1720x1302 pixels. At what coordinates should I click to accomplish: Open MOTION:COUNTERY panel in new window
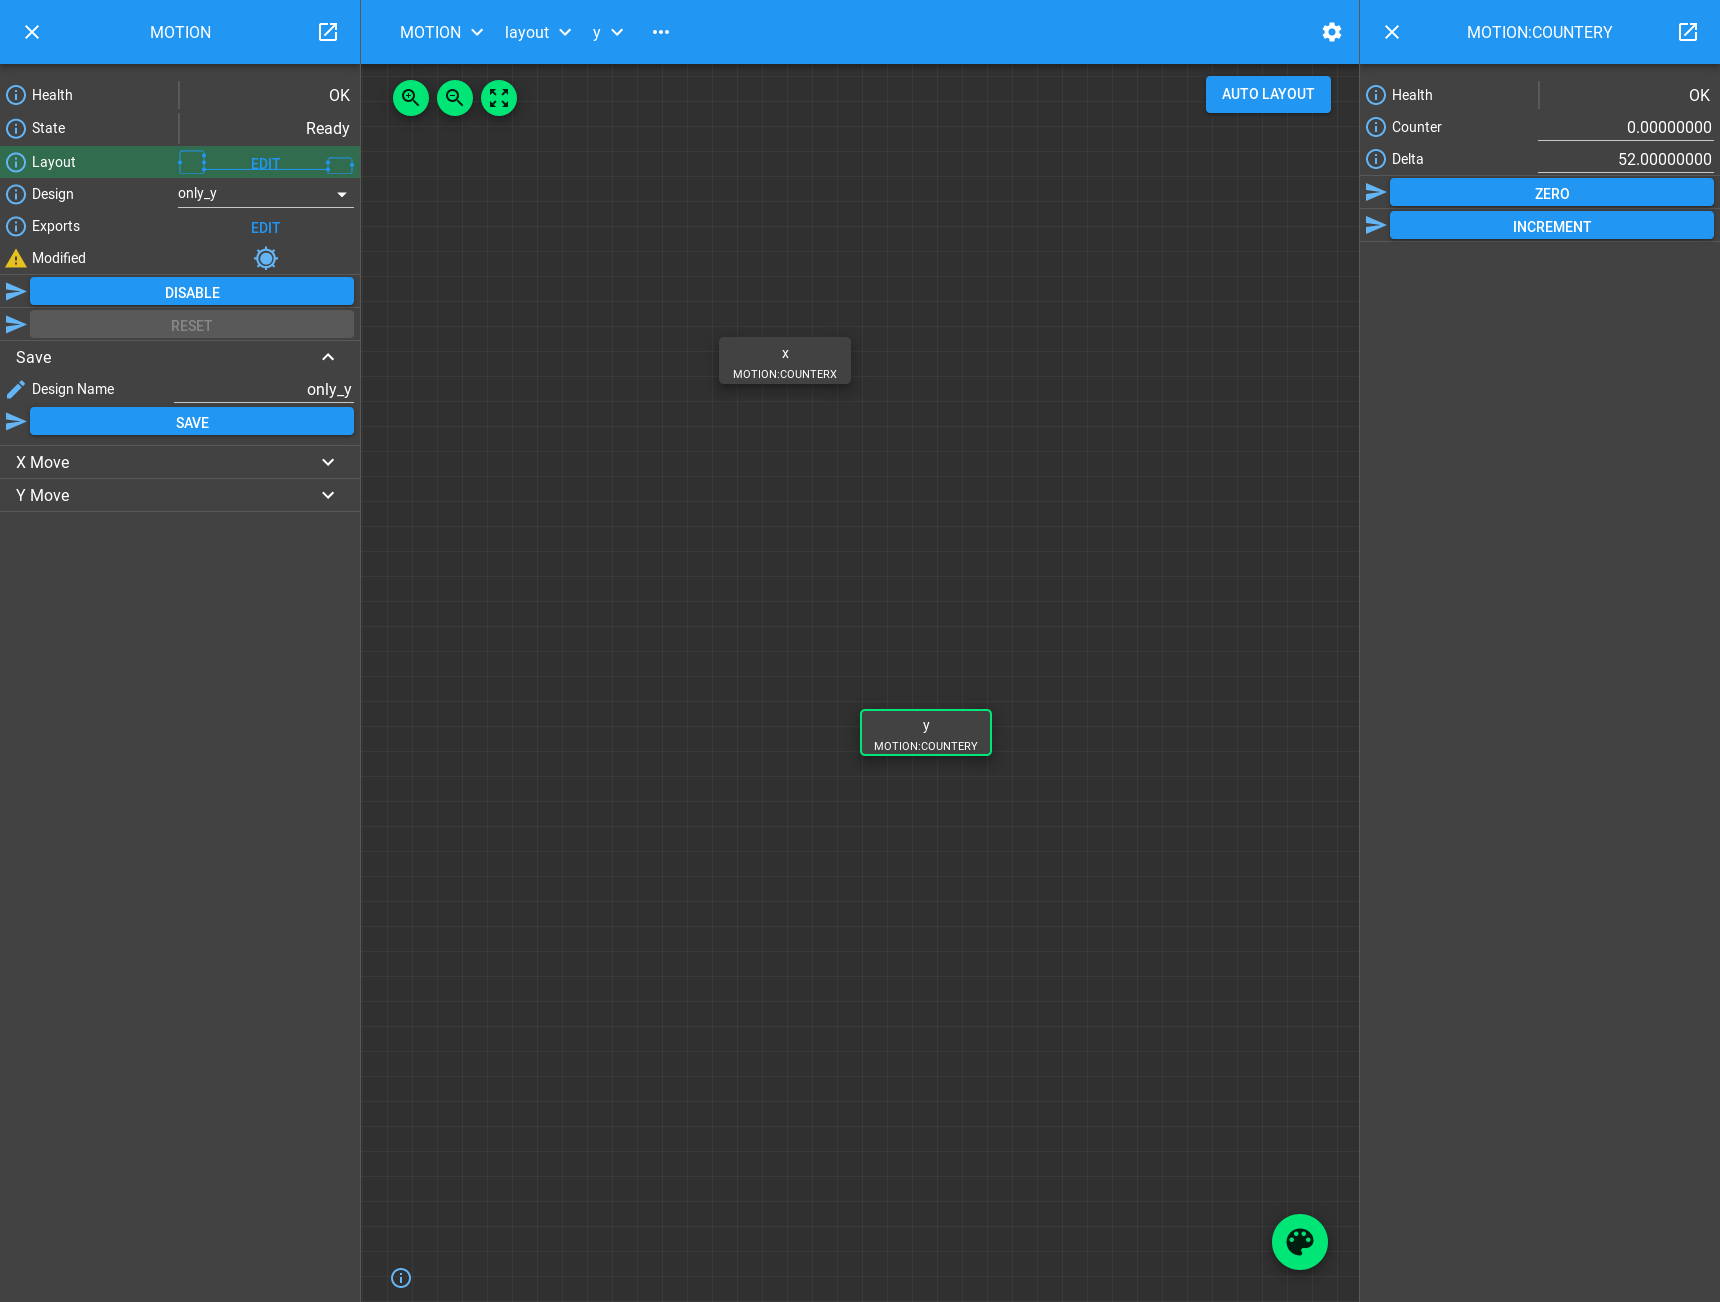1687,32
